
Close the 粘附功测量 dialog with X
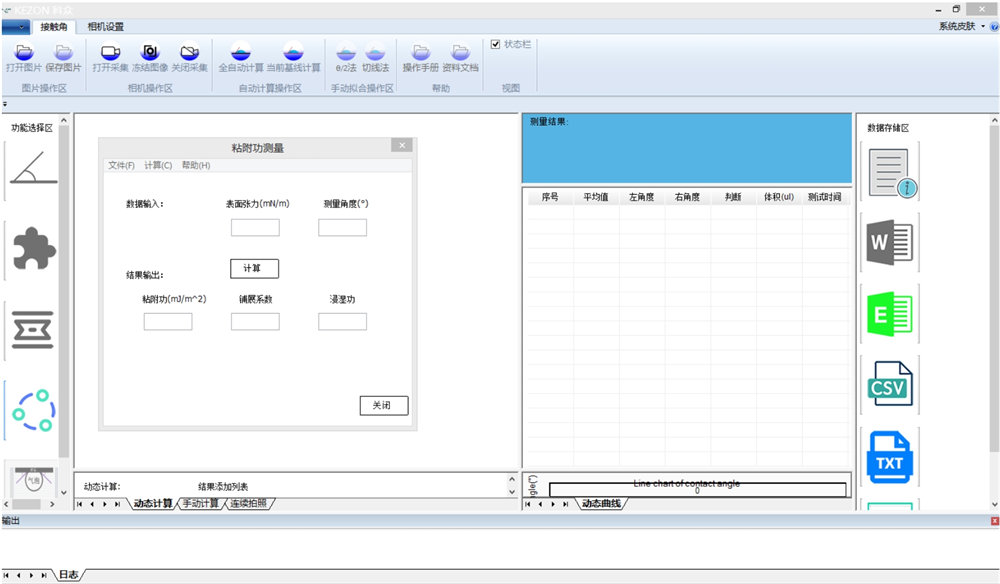point(402,145)
